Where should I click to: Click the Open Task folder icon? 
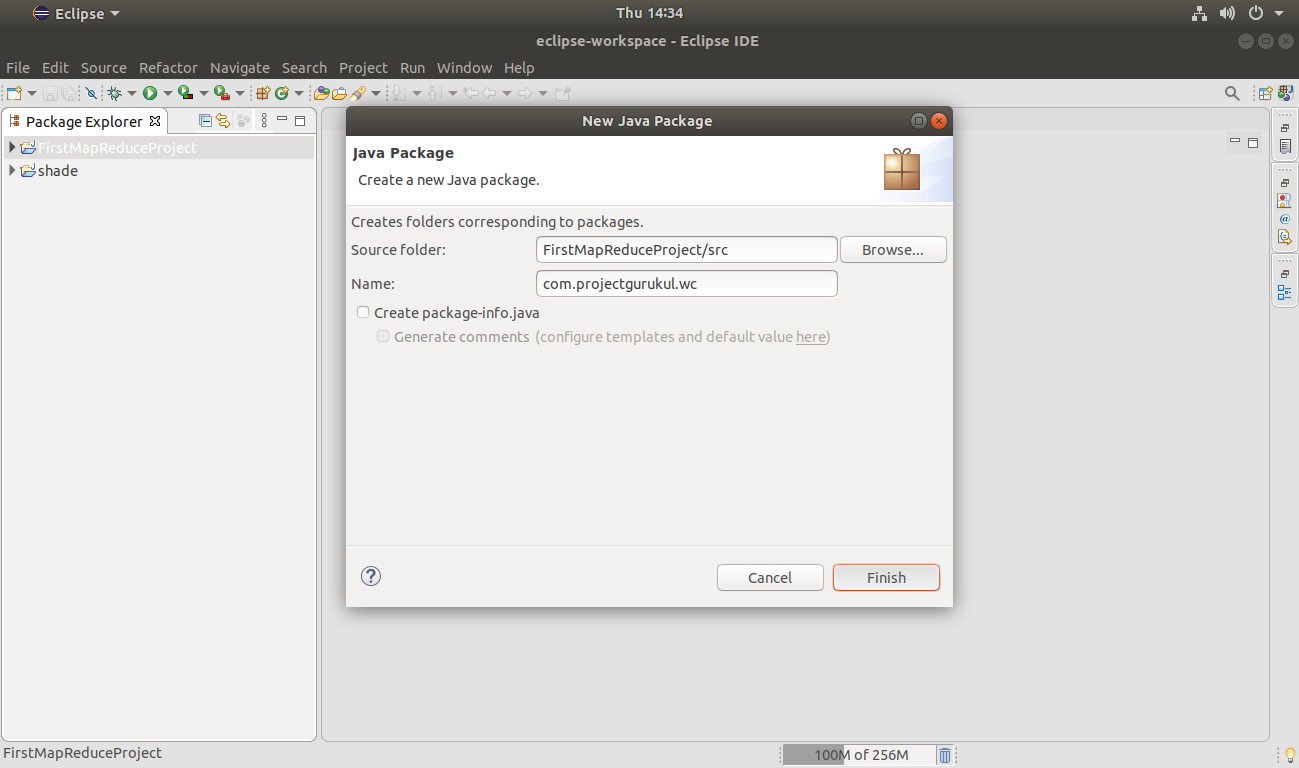click(x=340, y=93)
